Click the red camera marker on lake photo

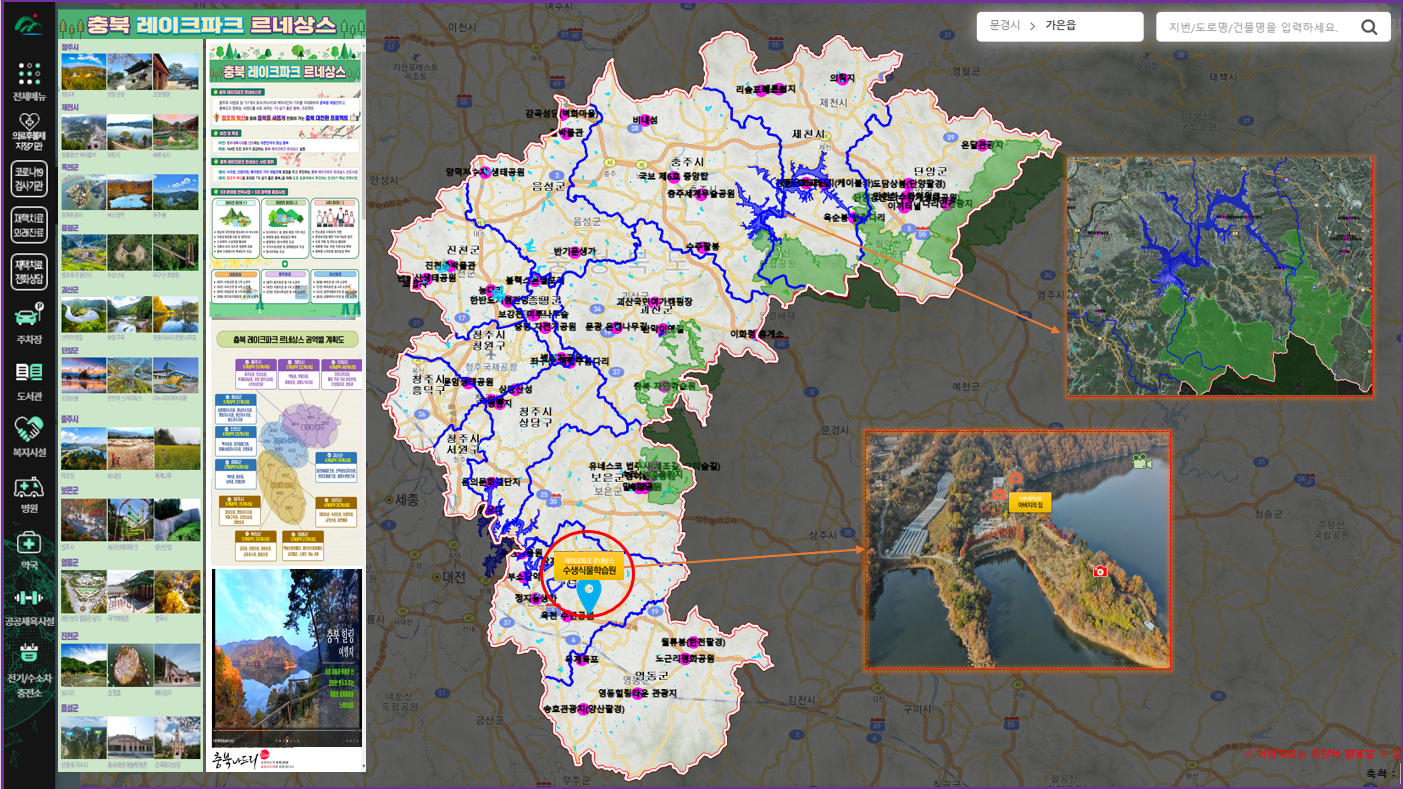1100,570
